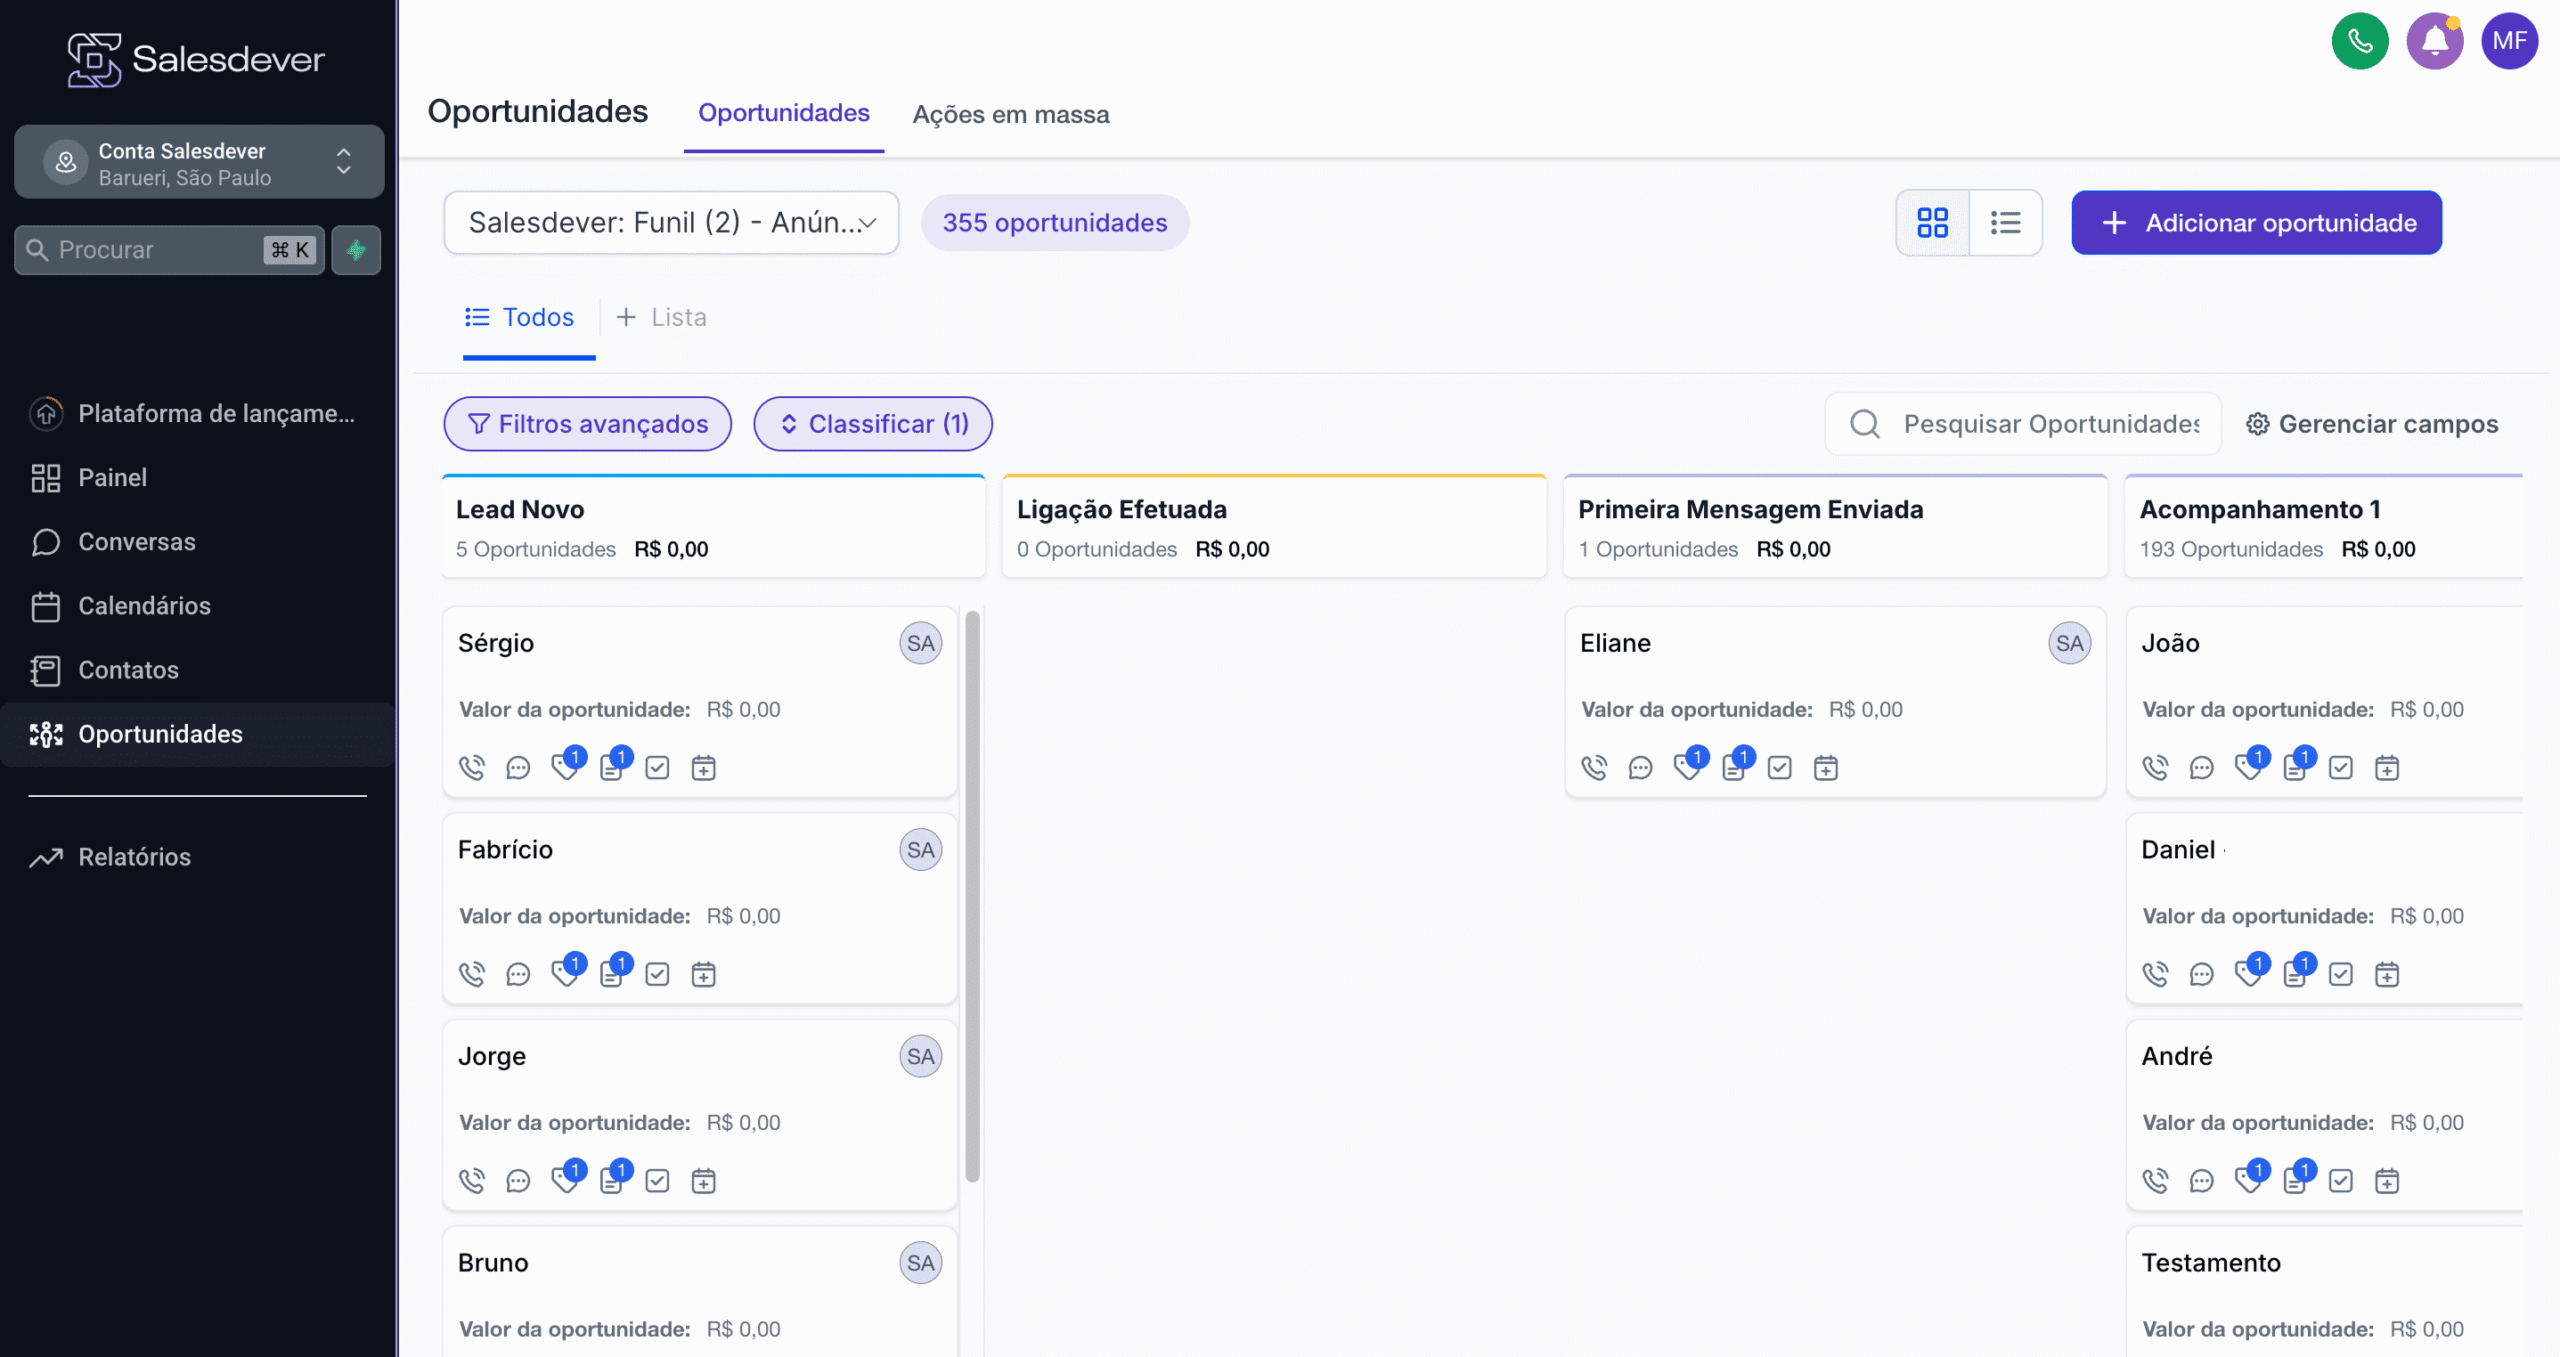This screenshot has width=2560, height=1357.
Task: Click the task checkbox icon on Sérgio's card
Action: tap(657, 768)
